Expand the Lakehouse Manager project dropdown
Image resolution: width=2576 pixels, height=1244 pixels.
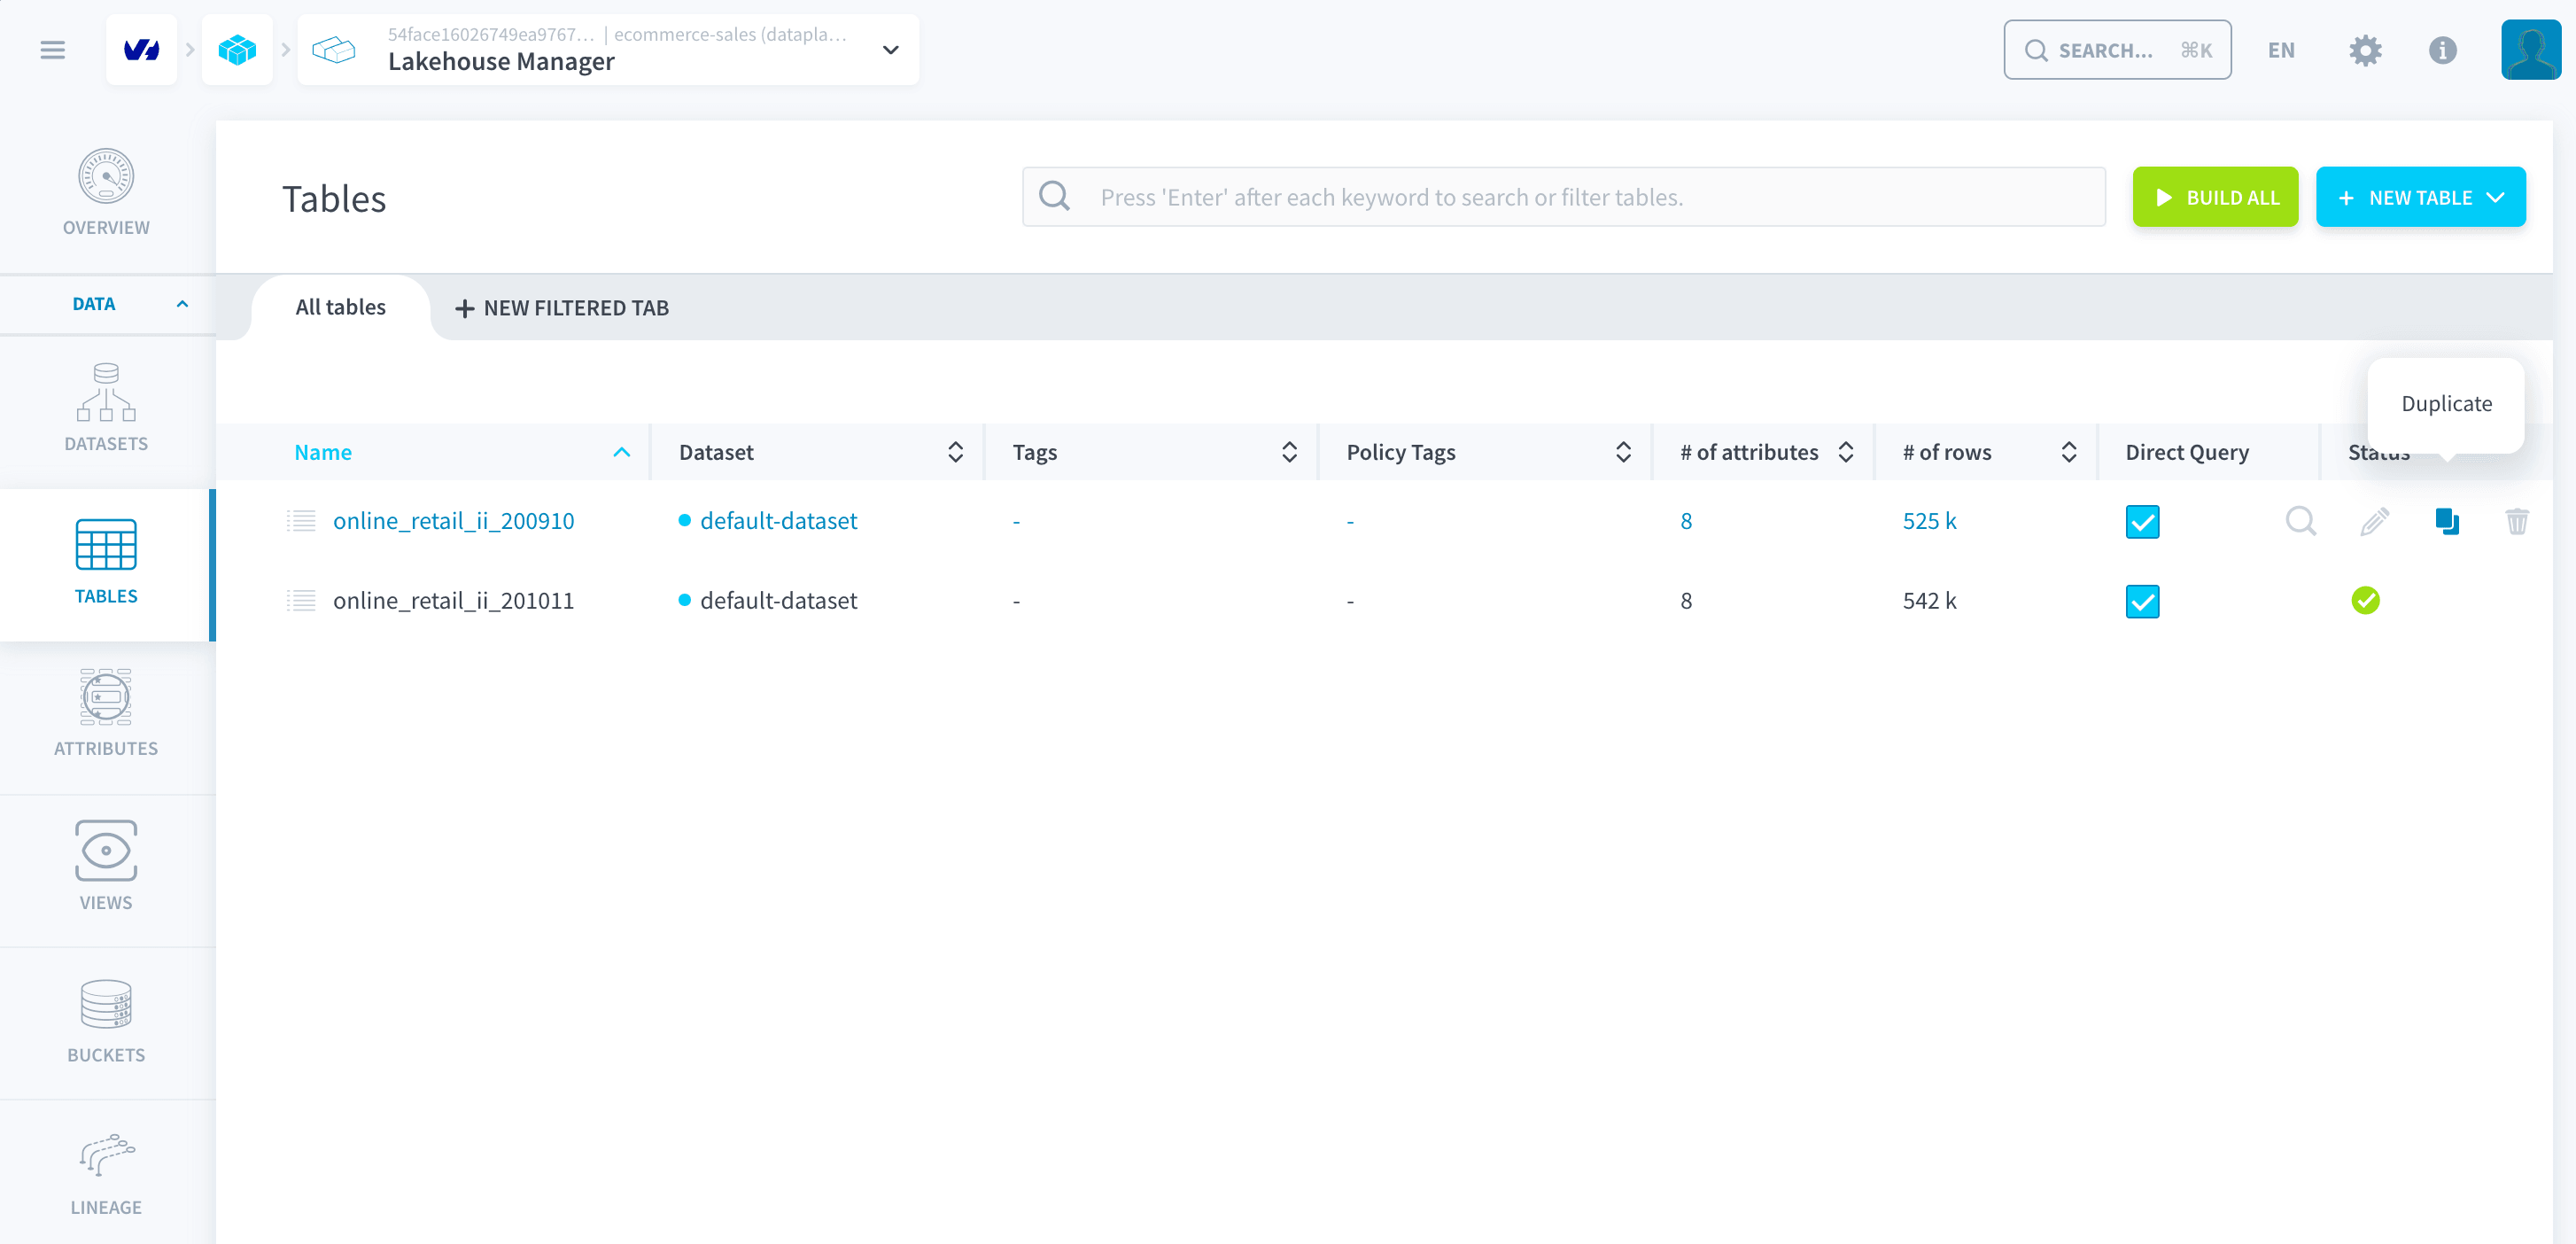click(890, 50)
